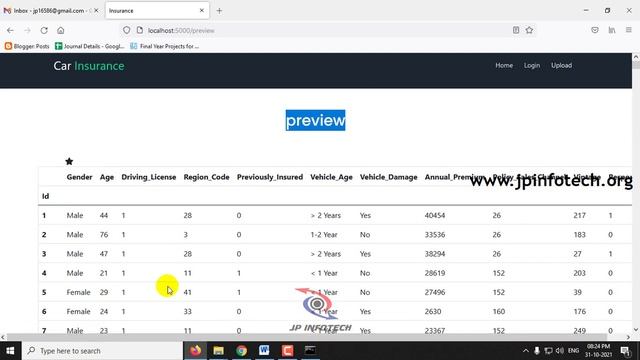
Task: Close the Insurance tab
Action: point(202,11)
